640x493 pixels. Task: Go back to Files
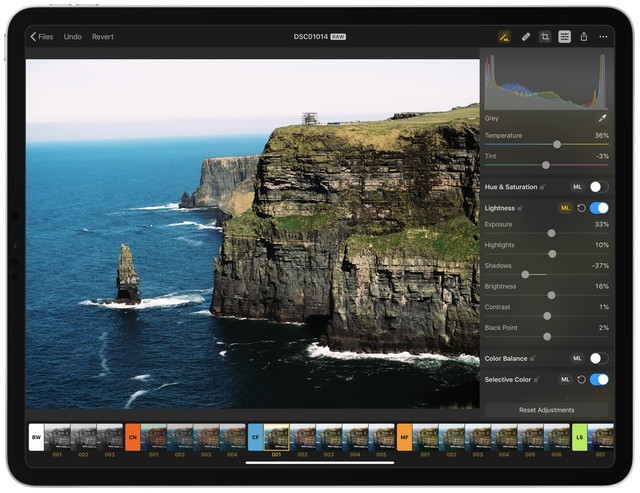43,37
